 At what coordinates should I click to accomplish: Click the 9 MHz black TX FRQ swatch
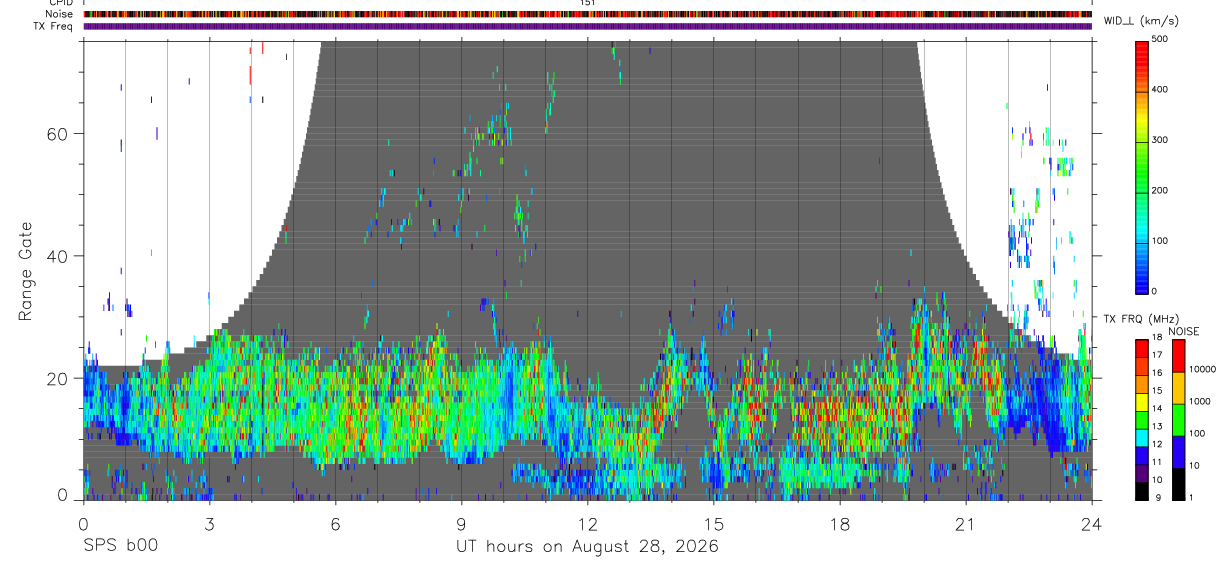[1141, 490]
